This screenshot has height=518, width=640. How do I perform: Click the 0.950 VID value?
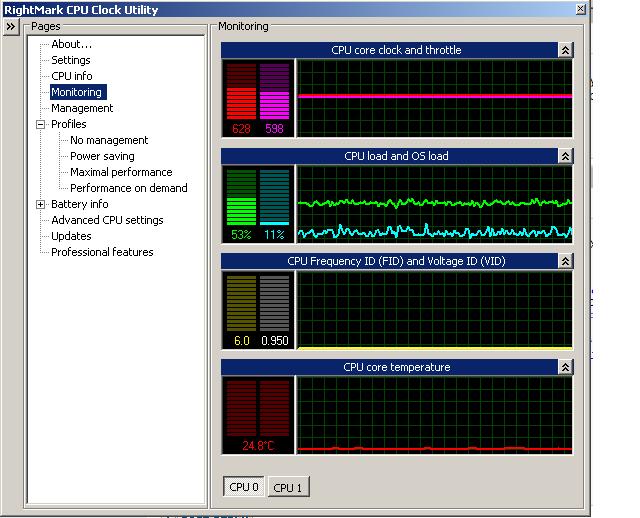point(275,341)
